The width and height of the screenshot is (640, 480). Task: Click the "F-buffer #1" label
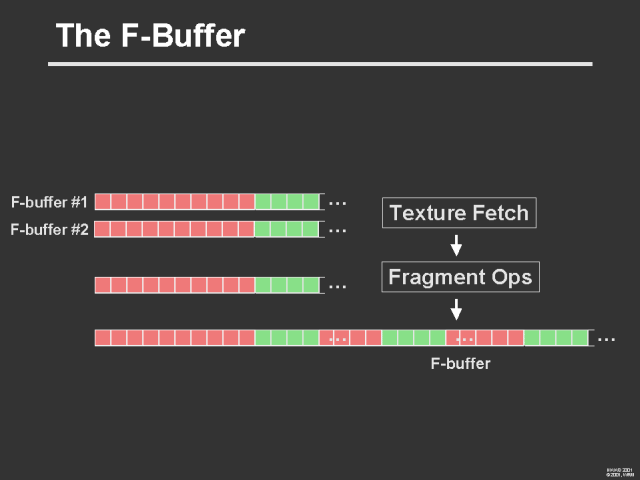pos(50,202)
